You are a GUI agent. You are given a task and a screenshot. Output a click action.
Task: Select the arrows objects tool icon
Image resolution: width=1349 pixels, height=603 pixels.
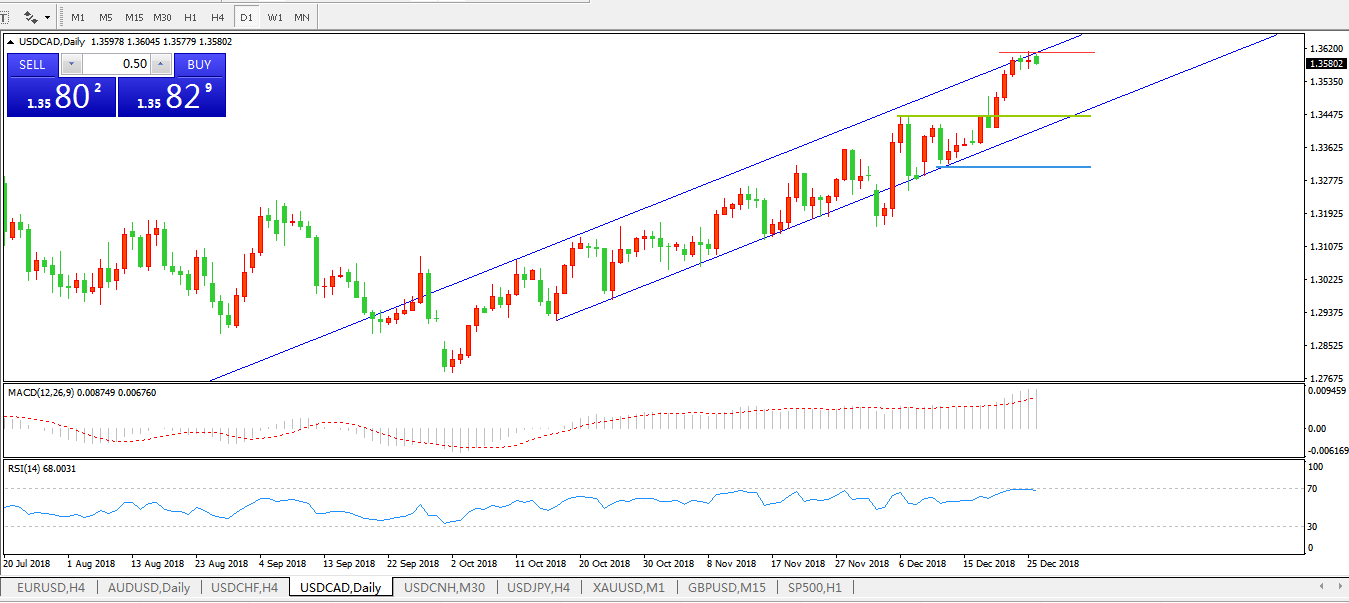31,17
